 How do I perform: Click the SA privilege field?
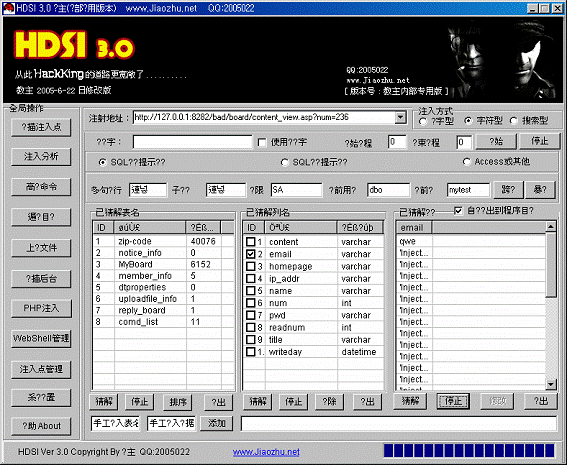[296, 190]
